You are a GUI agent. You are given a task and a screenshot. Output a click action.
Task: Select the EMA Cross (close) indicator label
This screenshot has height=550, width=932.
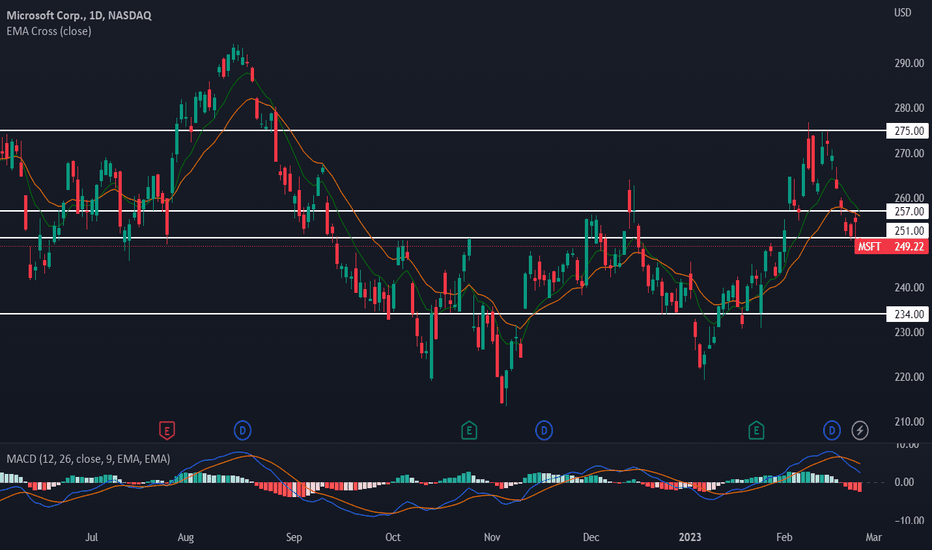(x=49, y=31)
